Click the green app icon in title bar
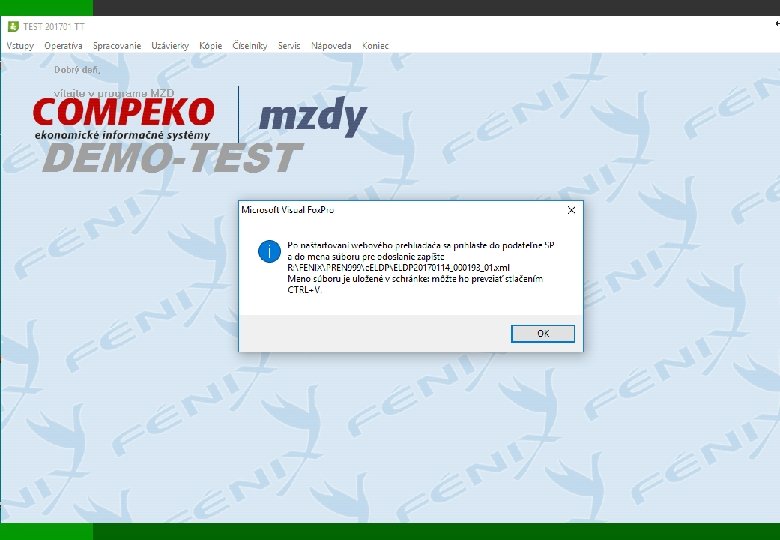 [x=13, y=26]
